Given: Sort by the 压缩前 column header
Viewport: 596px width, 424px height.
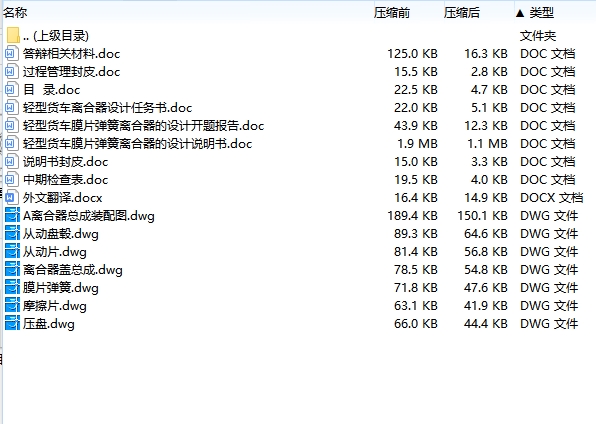Looking at the screenshot, I should [x=392, y=13].
